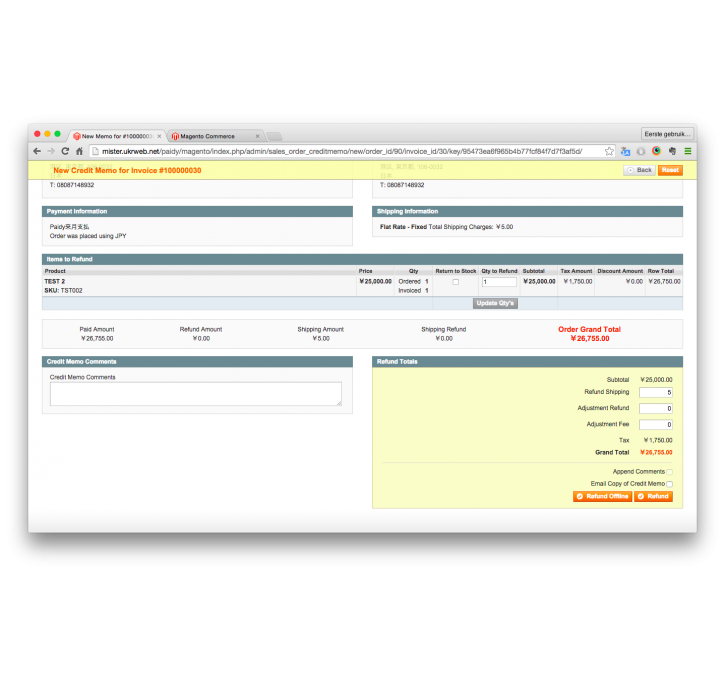Viewport: 725px width, 680px height.
Task: Click the Paid Amount ¥26,755.00 value
Action: [x=97, y=339]
